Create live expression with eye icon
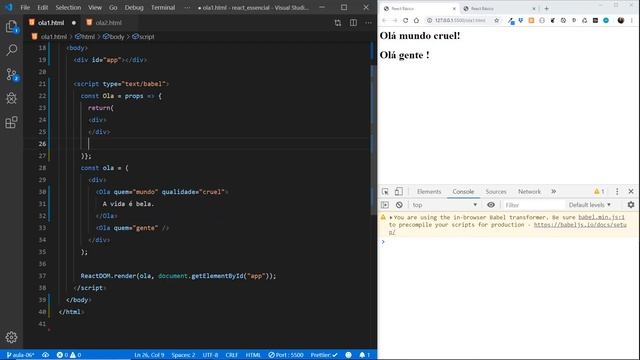640x360 pixels. point(491,205)
